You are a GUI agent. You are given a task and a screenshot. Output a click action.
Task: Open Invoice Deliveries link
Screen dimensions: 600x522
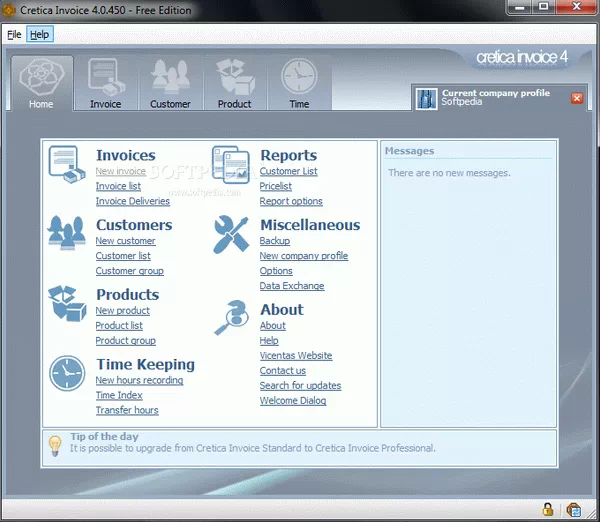click(133, 201)
